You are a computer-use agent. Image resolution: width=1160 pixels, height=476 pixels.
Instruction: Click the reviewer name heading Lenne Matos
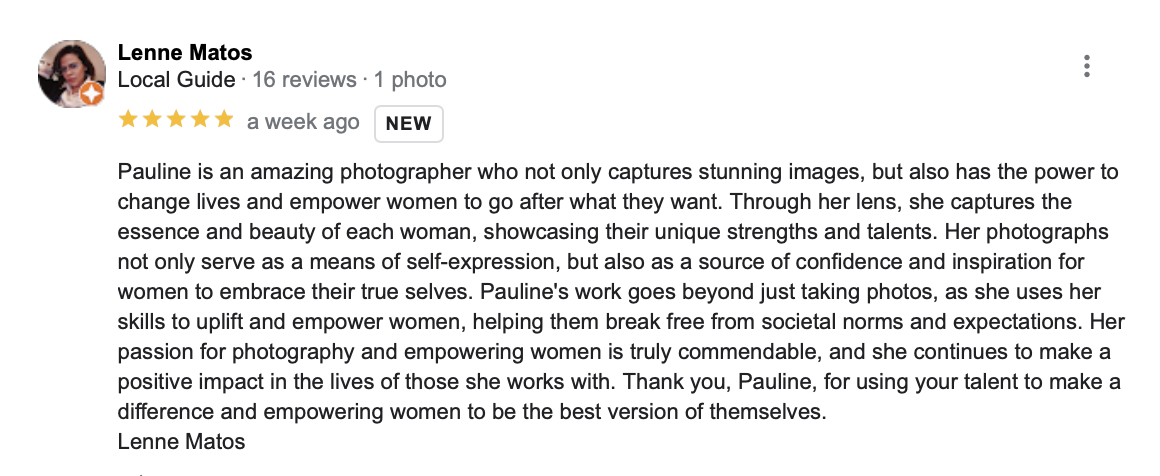tap(185, 52)
